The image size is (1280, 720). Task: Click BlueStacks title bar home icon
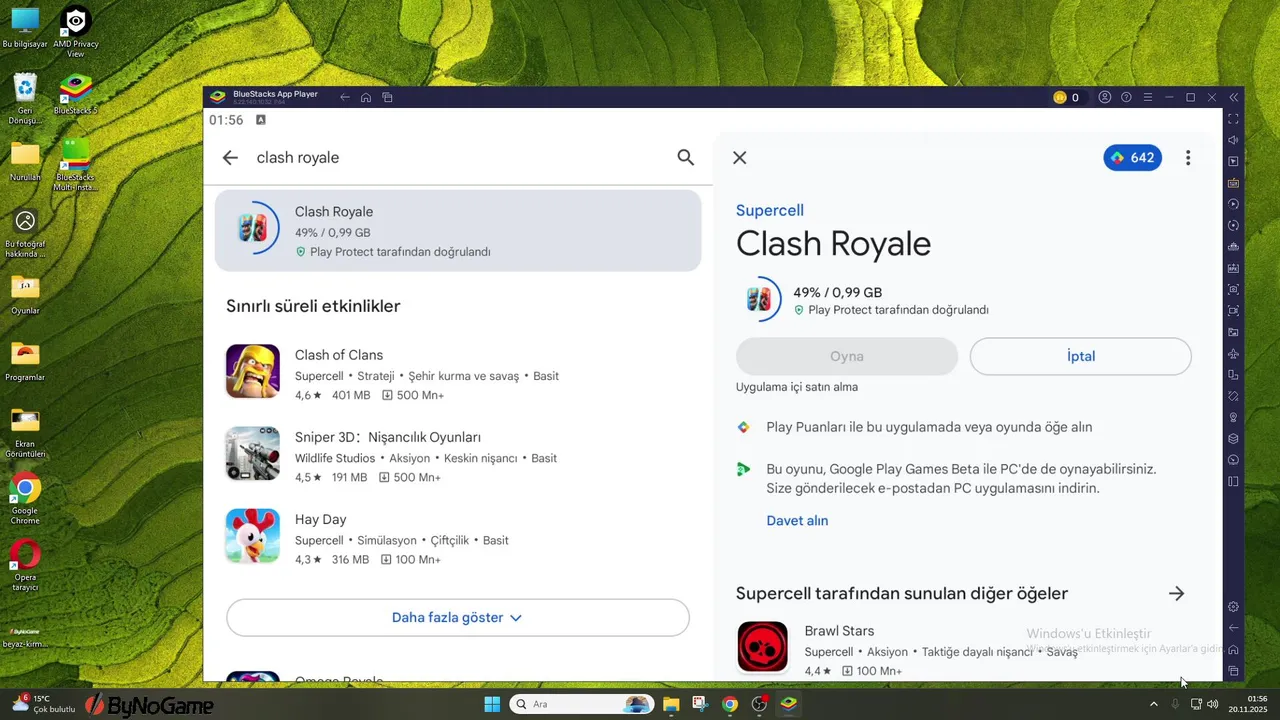(366, 97)
